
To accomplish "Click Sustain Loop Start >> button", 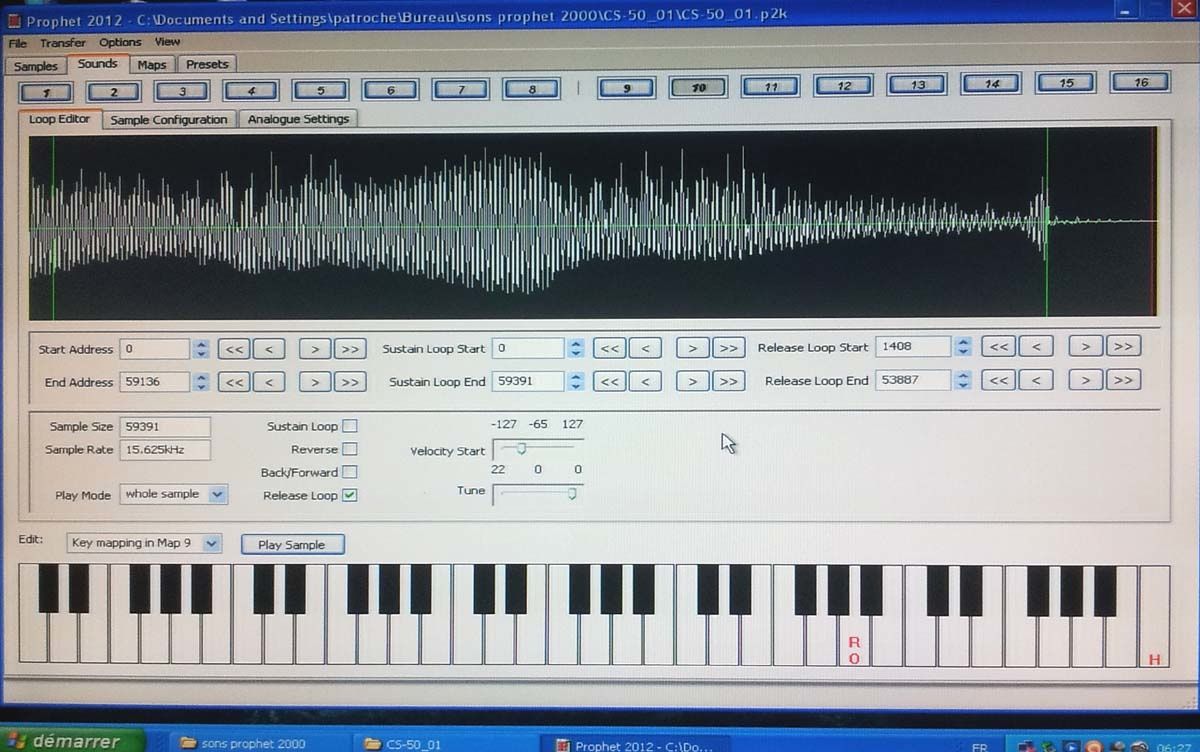I will 727,348.
